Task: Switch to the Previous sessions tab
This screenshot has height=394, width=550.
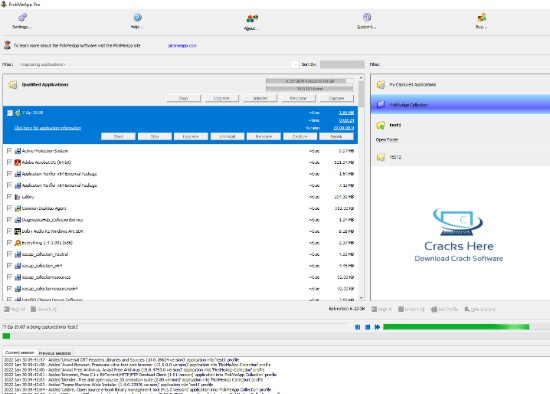Action: [x=55, y=353]
